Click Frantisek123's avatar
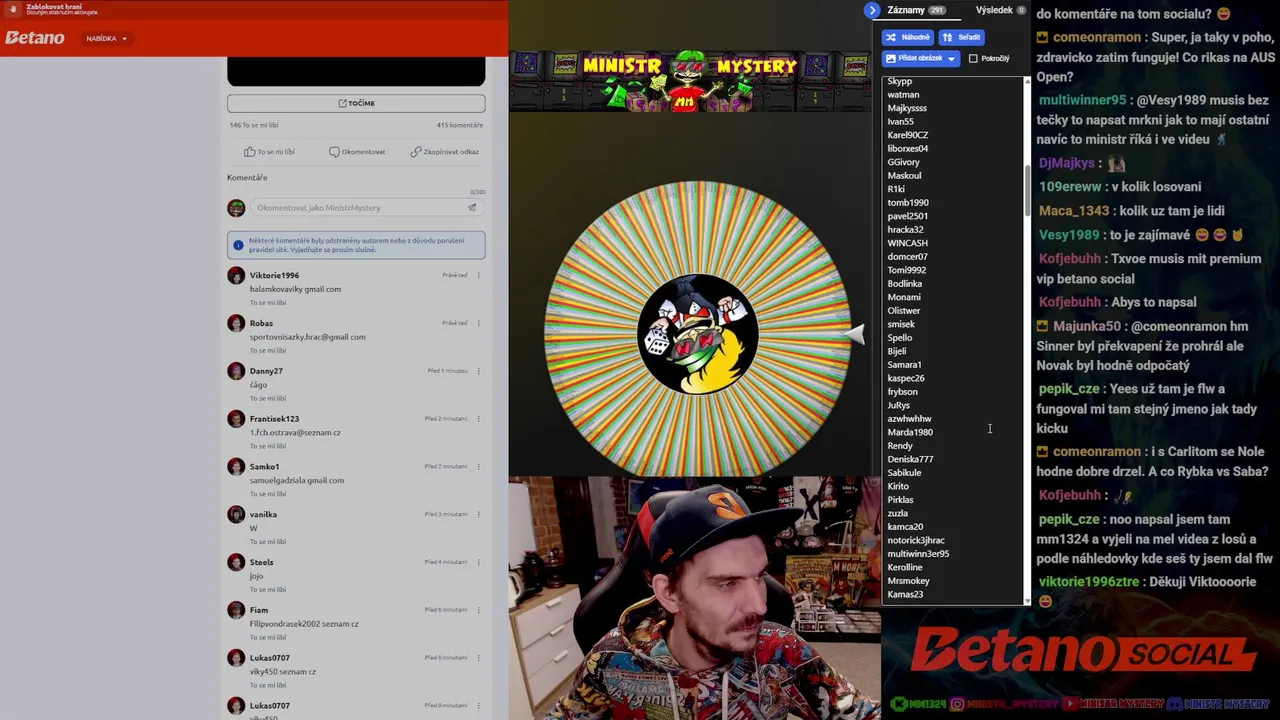Image resolution: width=1280 pixels, height=720 pixels. [236, 419]
